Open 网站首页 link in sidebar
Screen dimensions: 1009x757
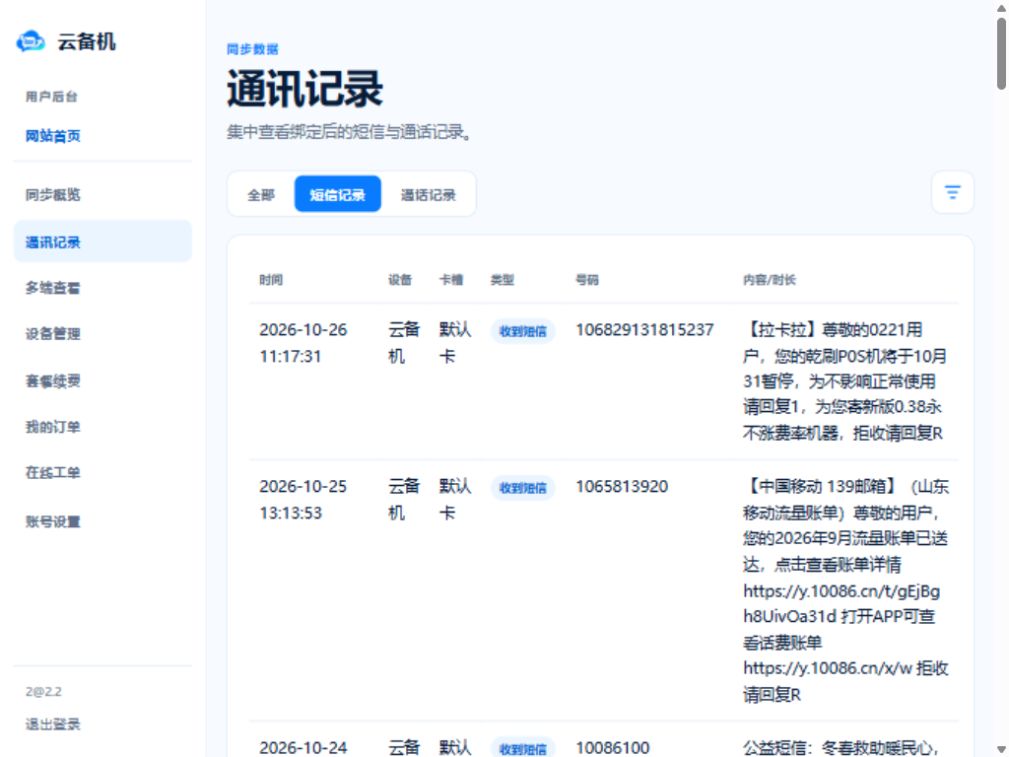[x=53, y=136]
